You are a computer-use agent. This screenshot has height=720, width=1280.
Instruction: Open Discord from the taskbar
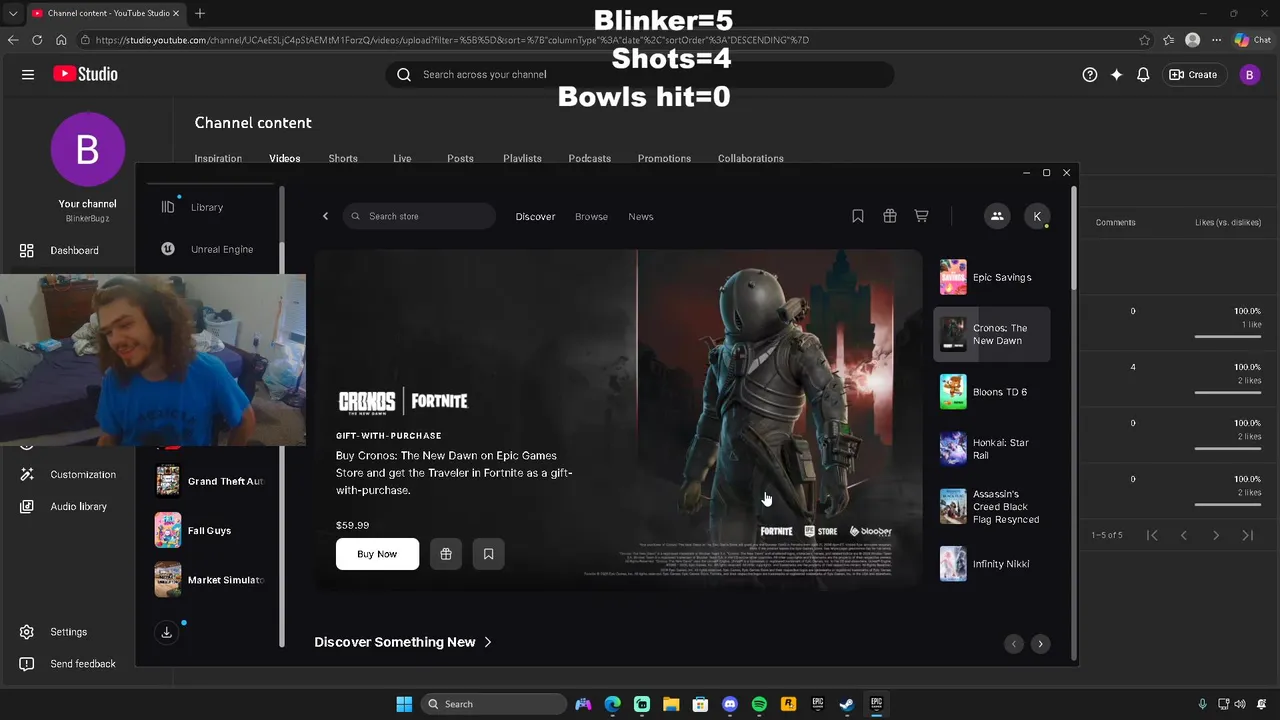tap(730, 704)
